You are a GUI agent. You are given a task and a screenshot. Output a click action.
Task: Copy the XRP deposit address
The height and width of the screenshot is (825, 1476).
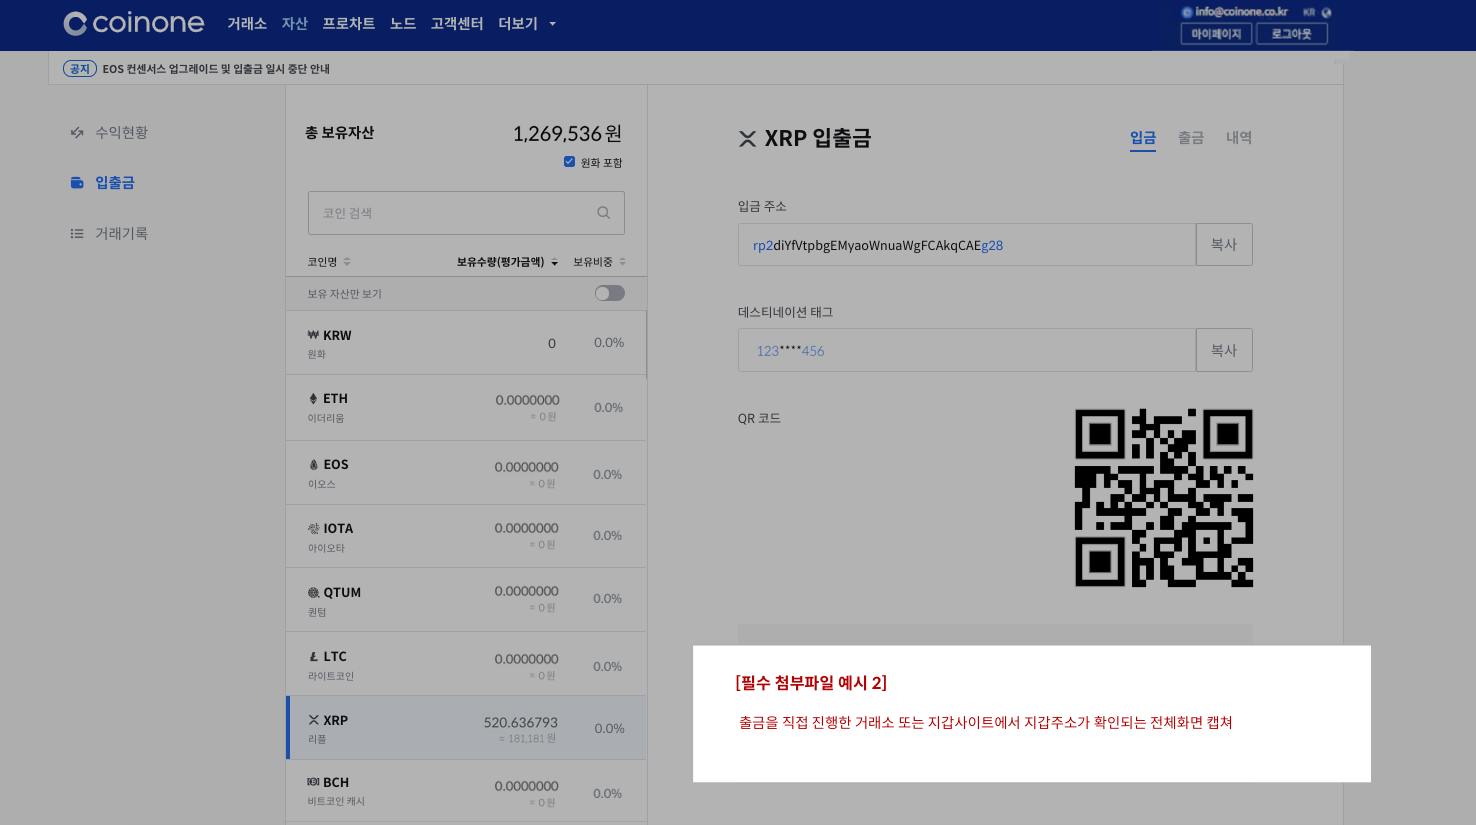tap(1224, 244)
